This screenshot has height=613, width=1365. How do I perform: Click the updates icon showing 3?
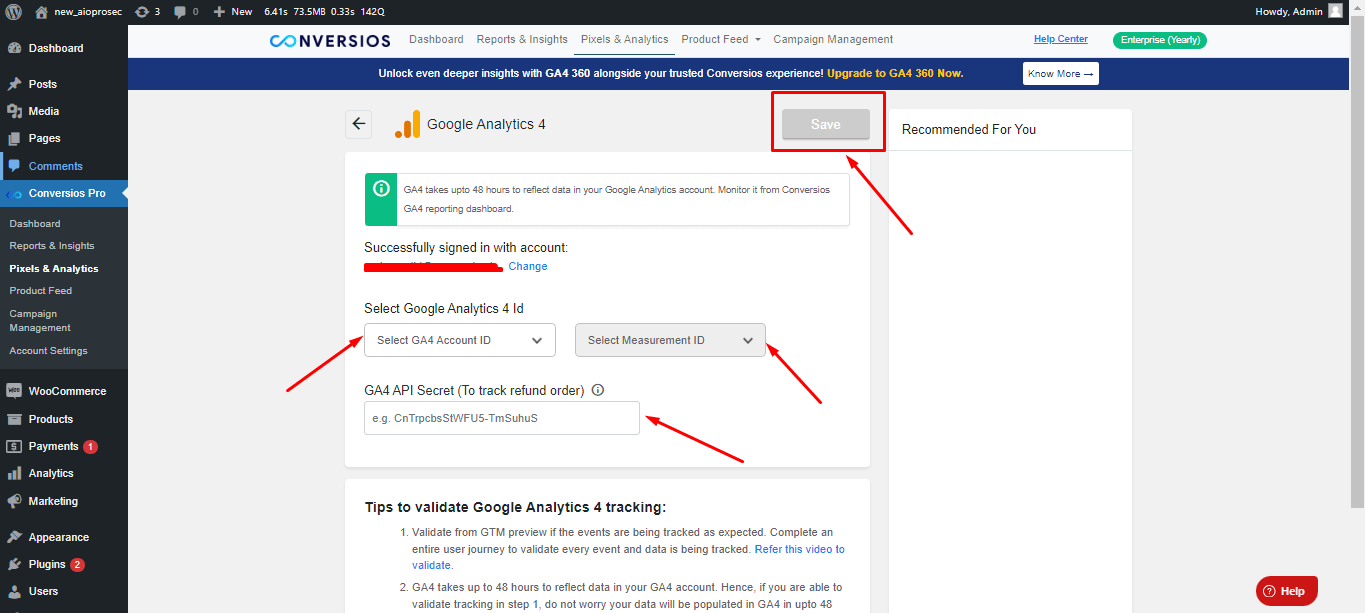(x=142, y=12)
